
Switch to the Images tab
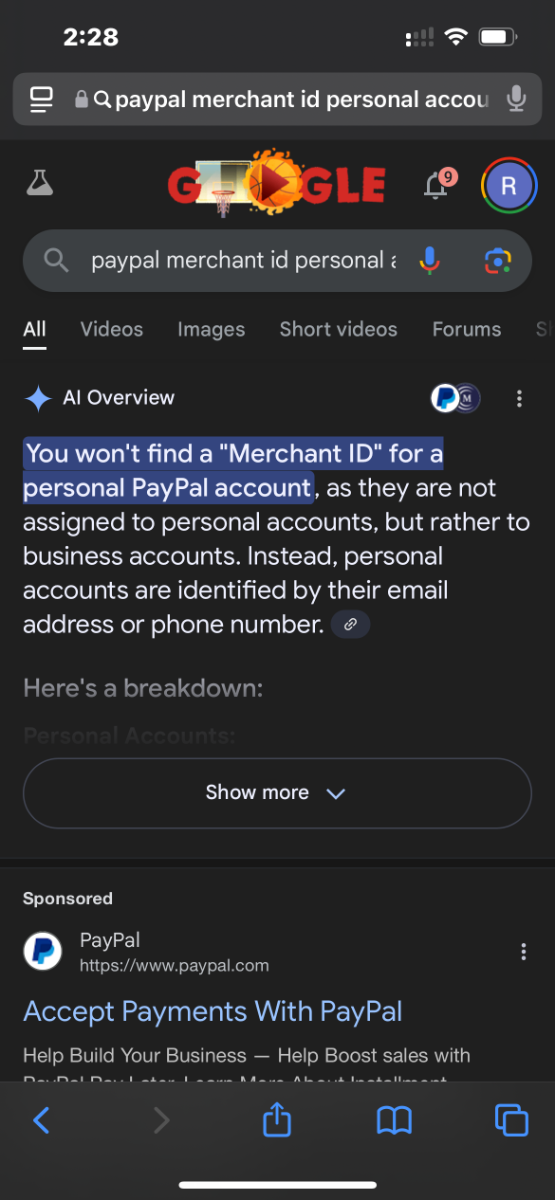[x=211, y=329]
